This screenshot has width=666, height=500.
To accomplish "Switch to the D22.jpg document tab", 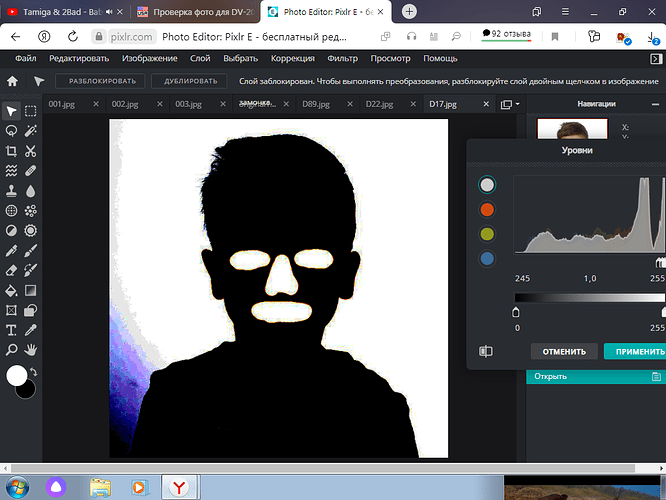I will [x=379, y=104].
